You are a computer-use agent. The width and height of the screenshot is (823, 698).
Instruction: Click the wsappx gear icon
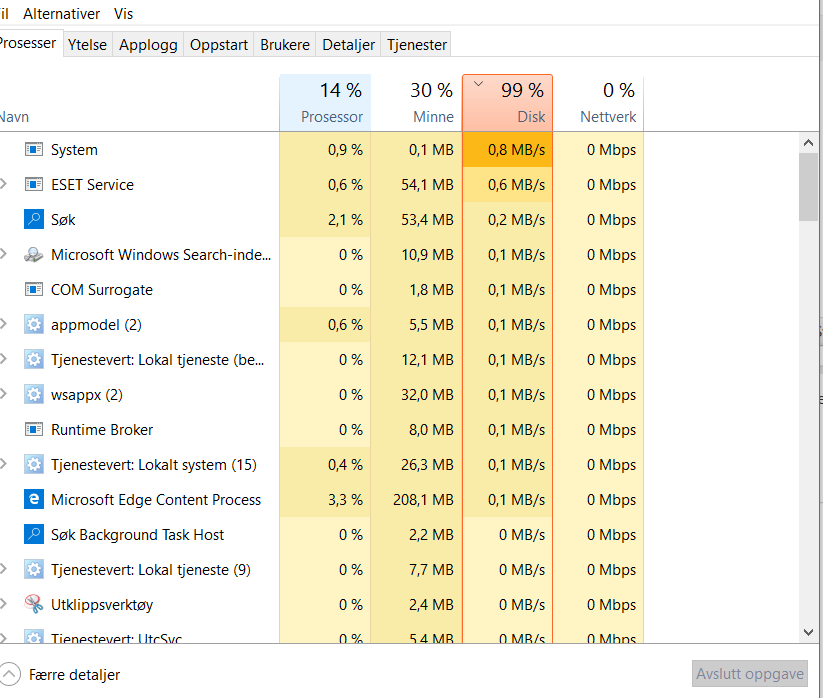click(x=34, y=395)
